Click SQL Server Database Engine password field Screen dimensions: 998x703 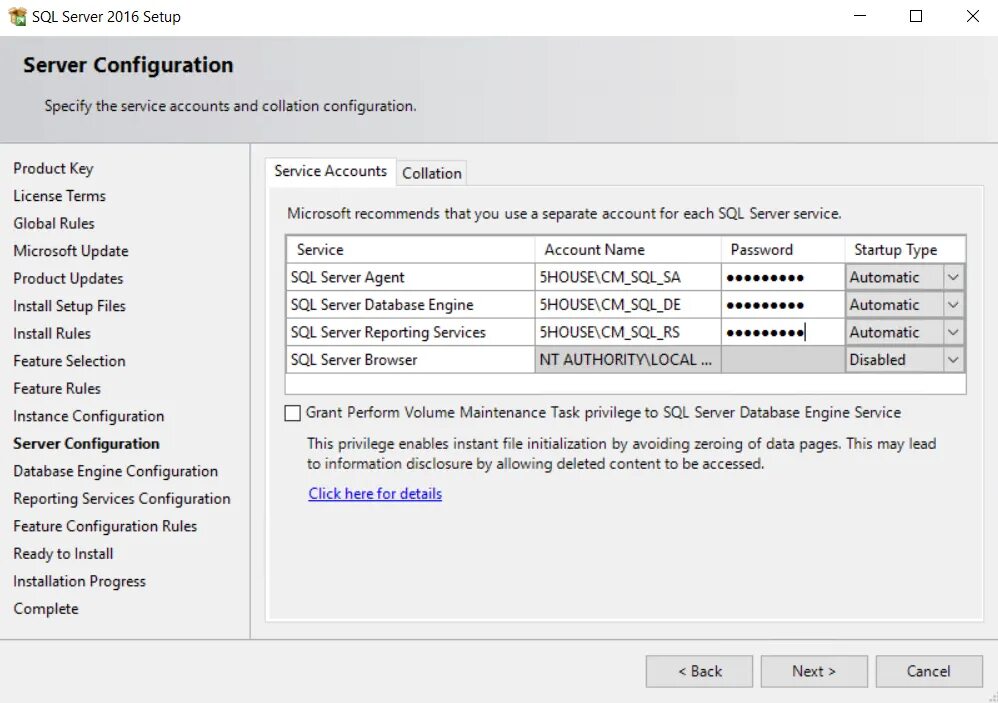tap(783, 305)
